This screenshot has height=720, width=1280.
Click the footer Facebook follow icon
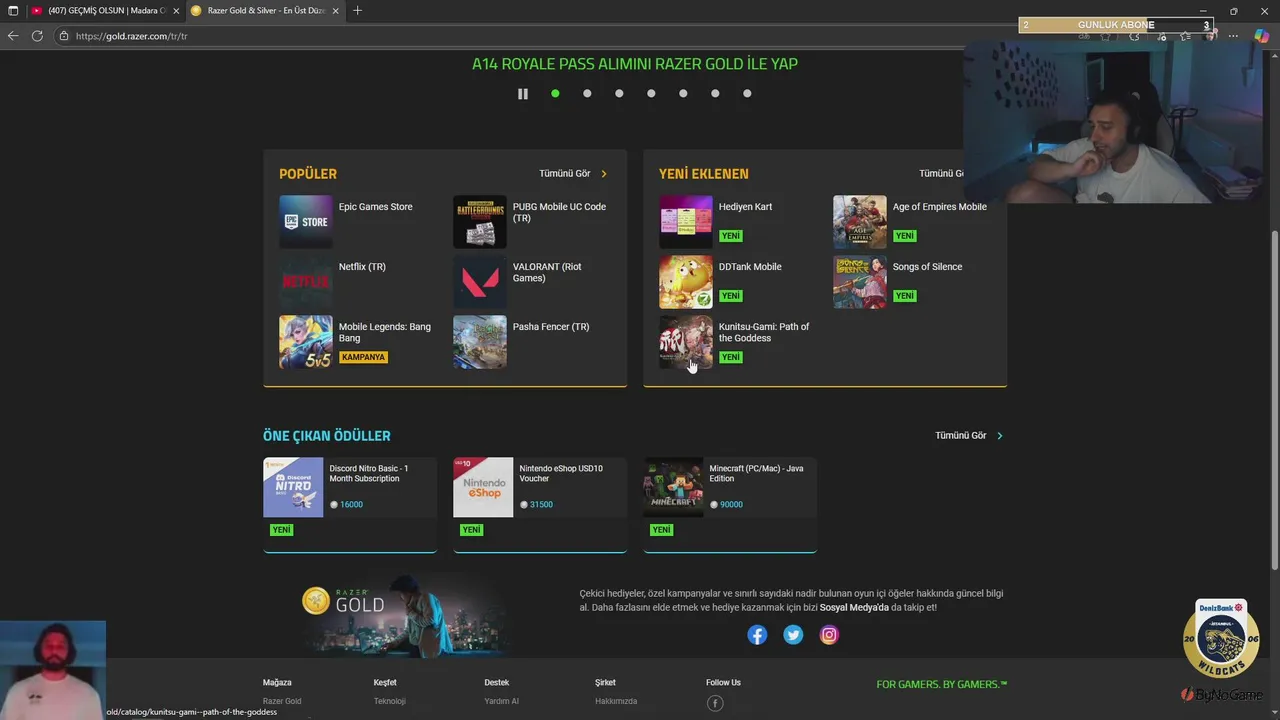(x=715, y=703)
